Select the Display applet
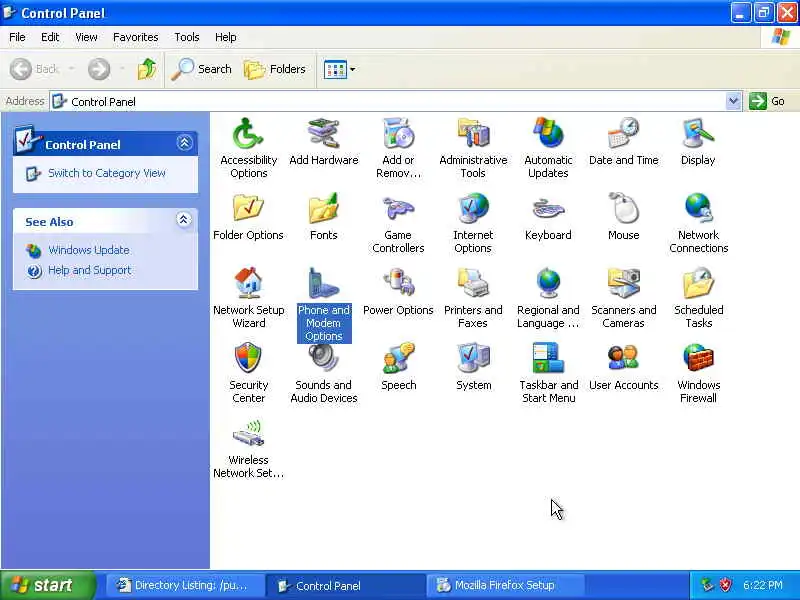800x600 pixels. tap(698, 142)
